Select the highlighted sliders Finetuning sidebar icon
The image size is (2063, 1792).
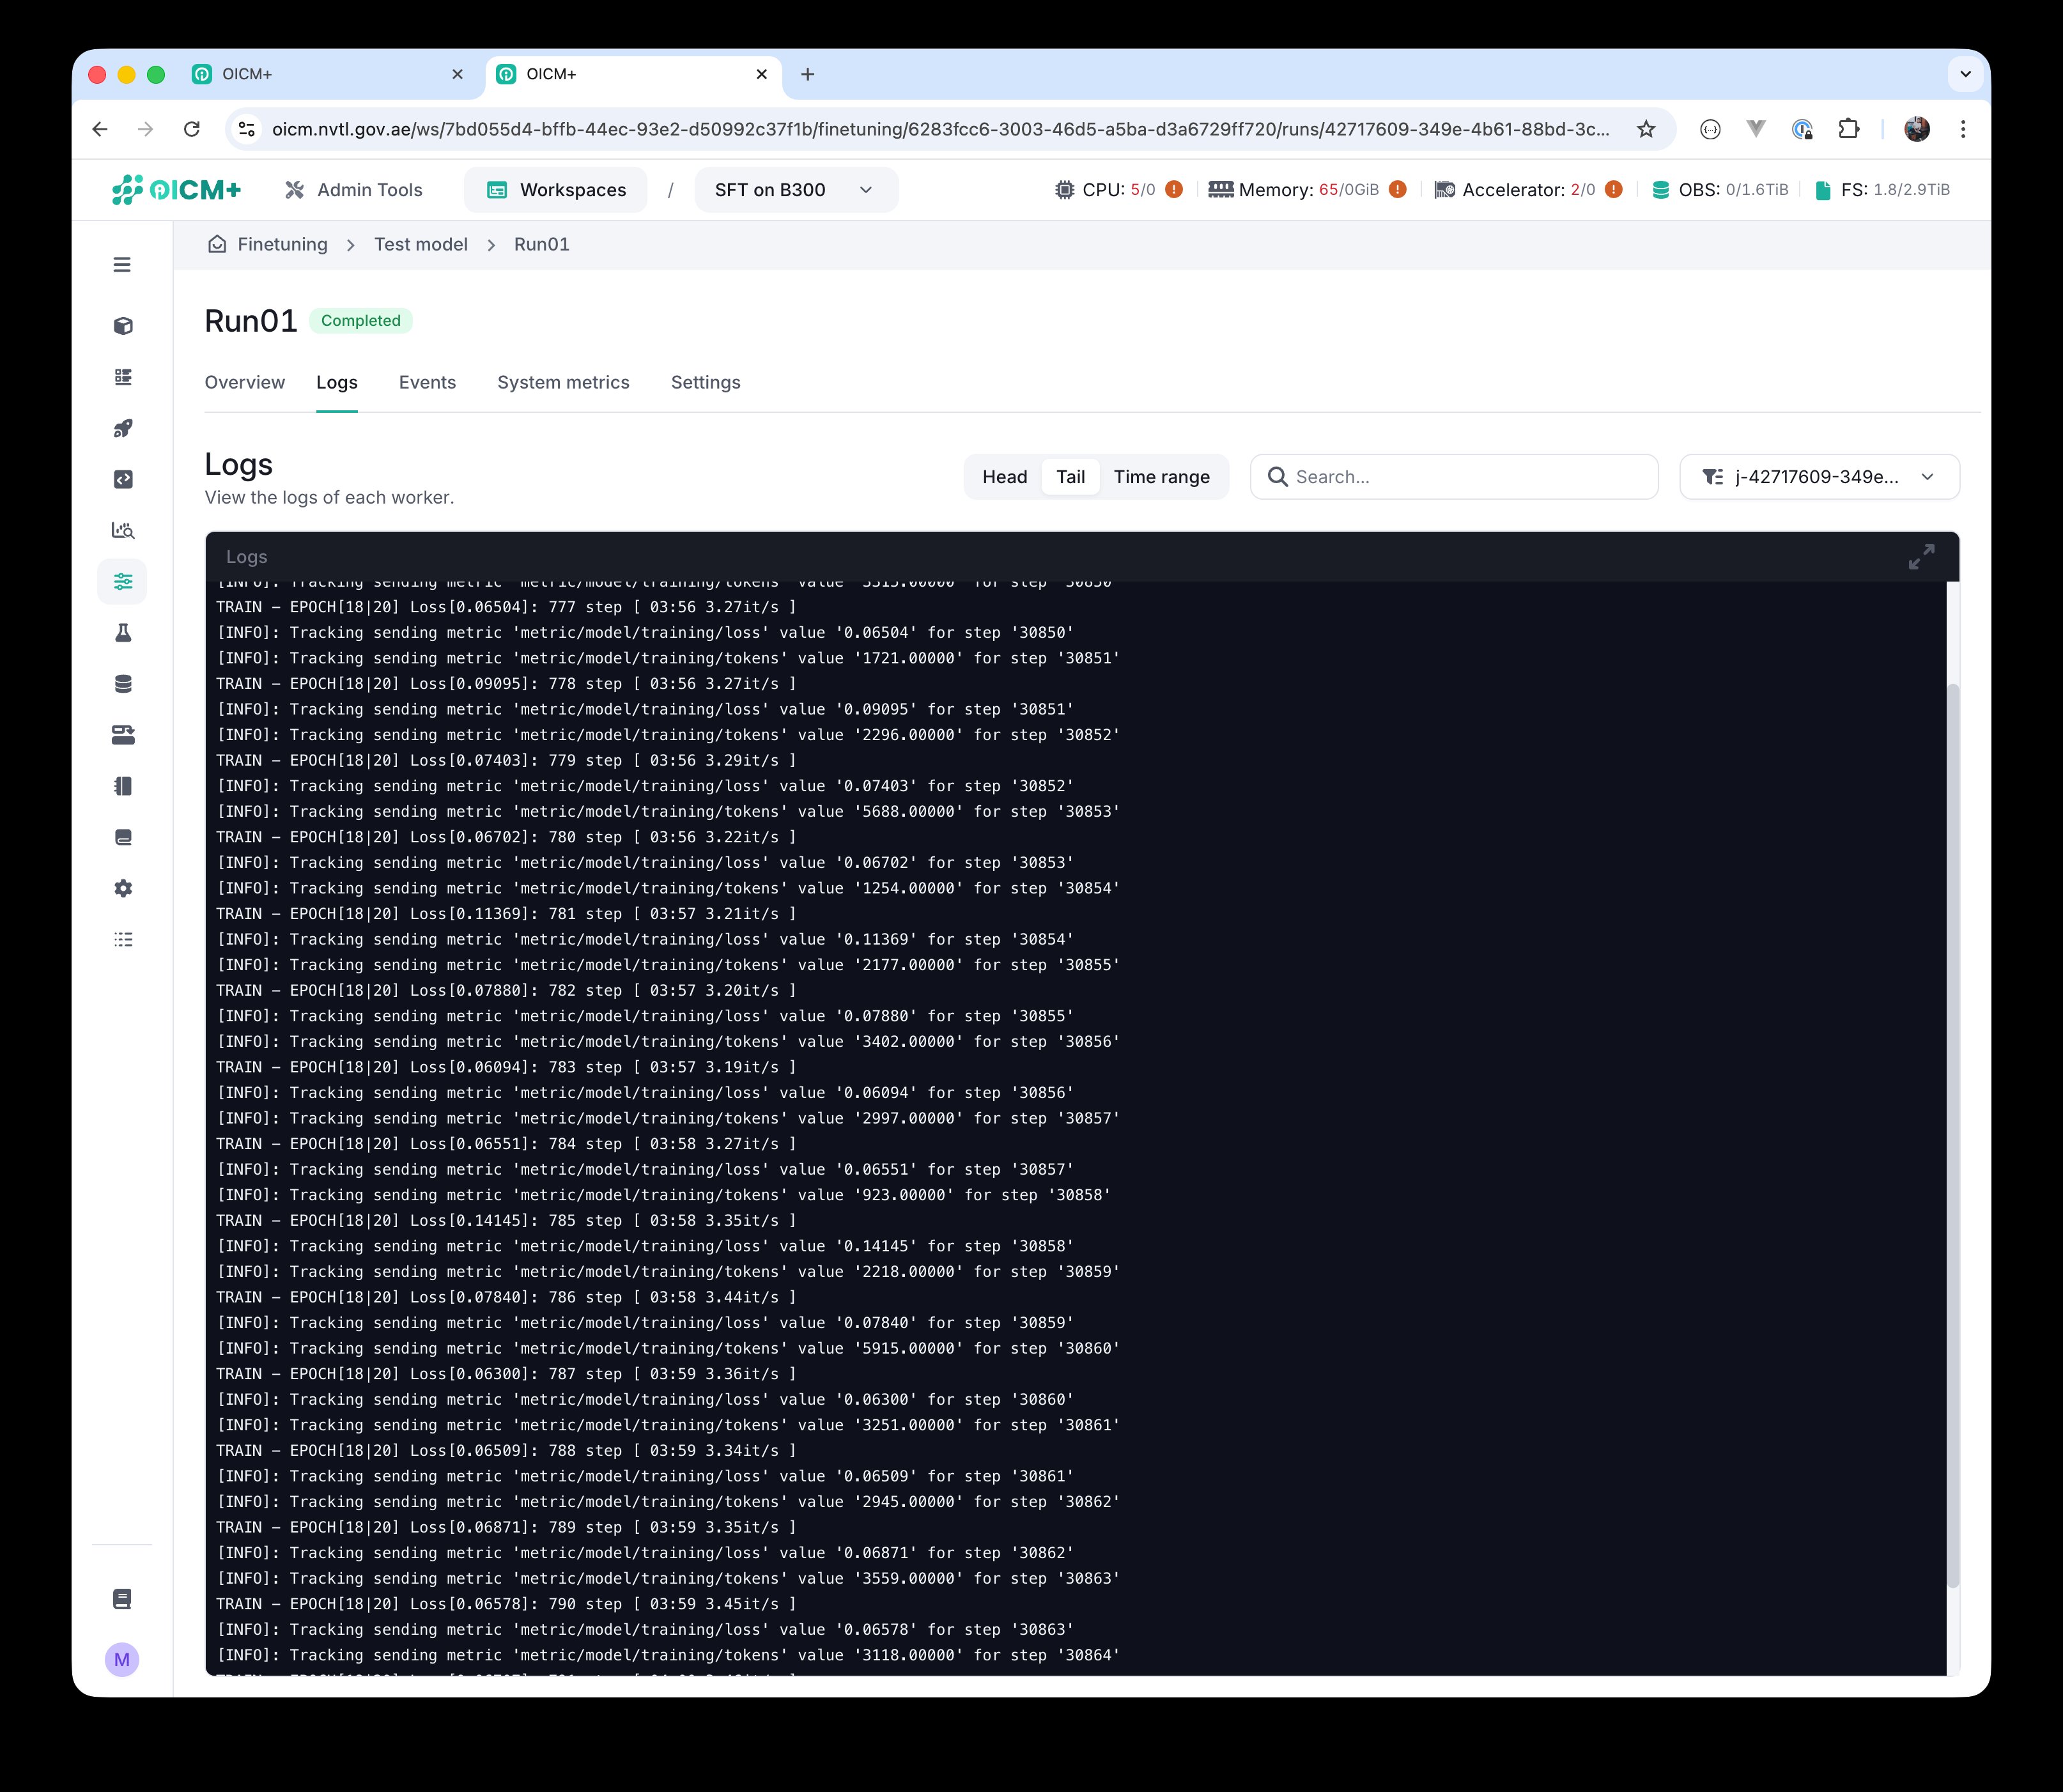click(123, 582)
